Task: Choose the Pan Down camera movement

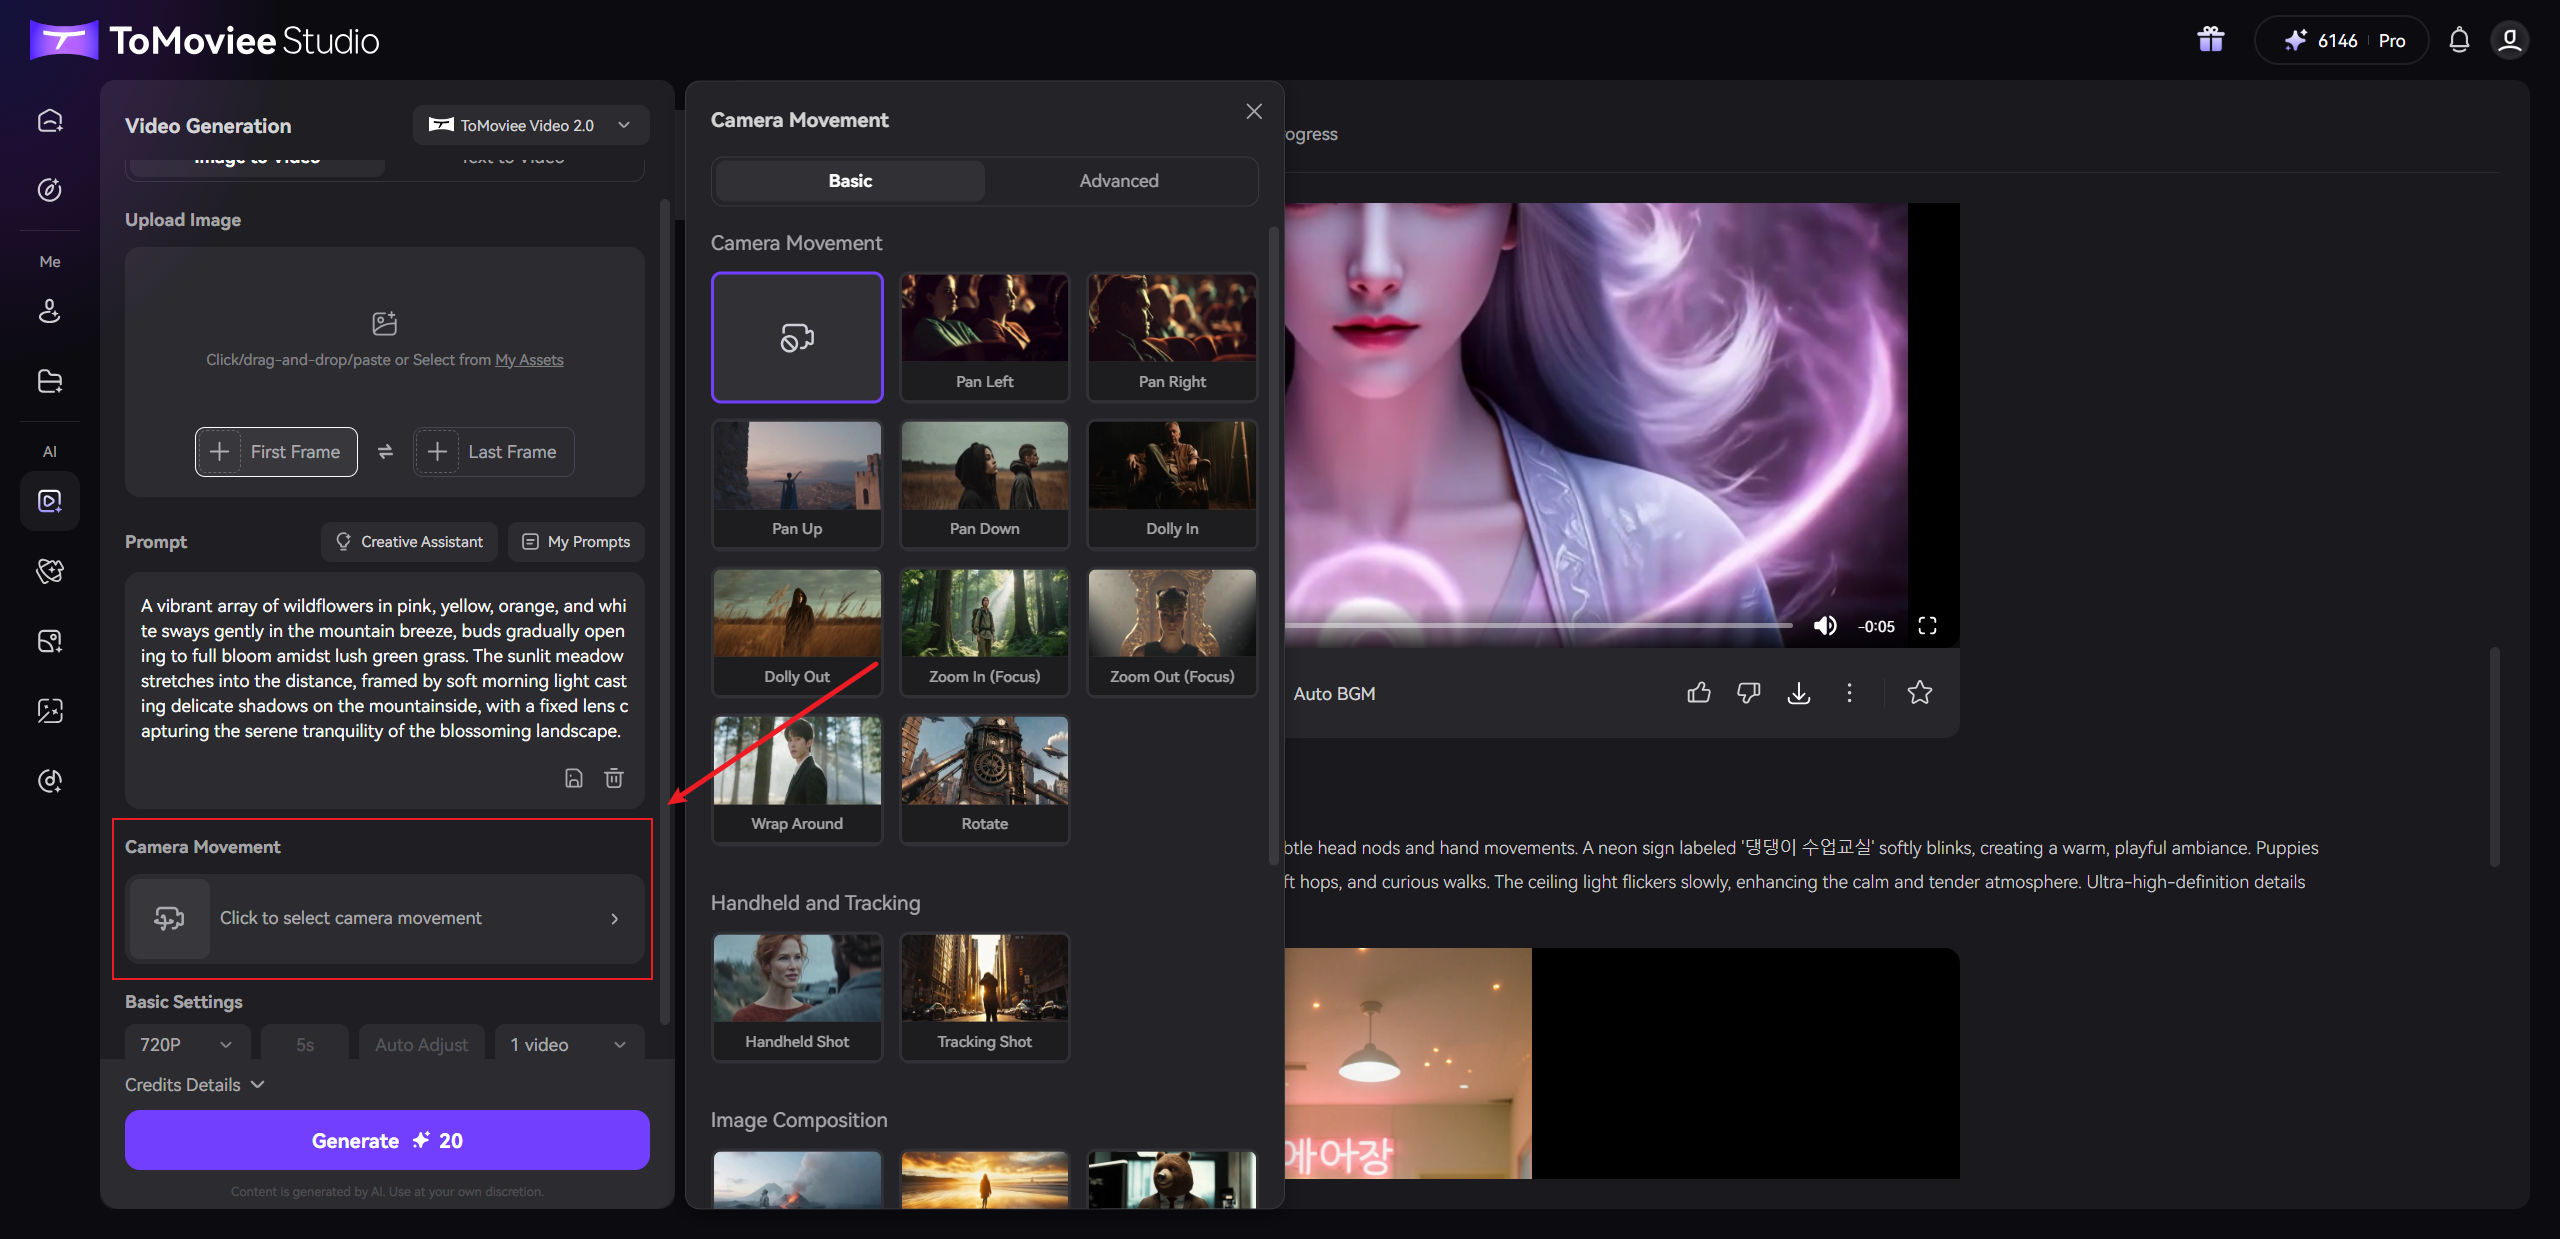Action: [985, 484]
